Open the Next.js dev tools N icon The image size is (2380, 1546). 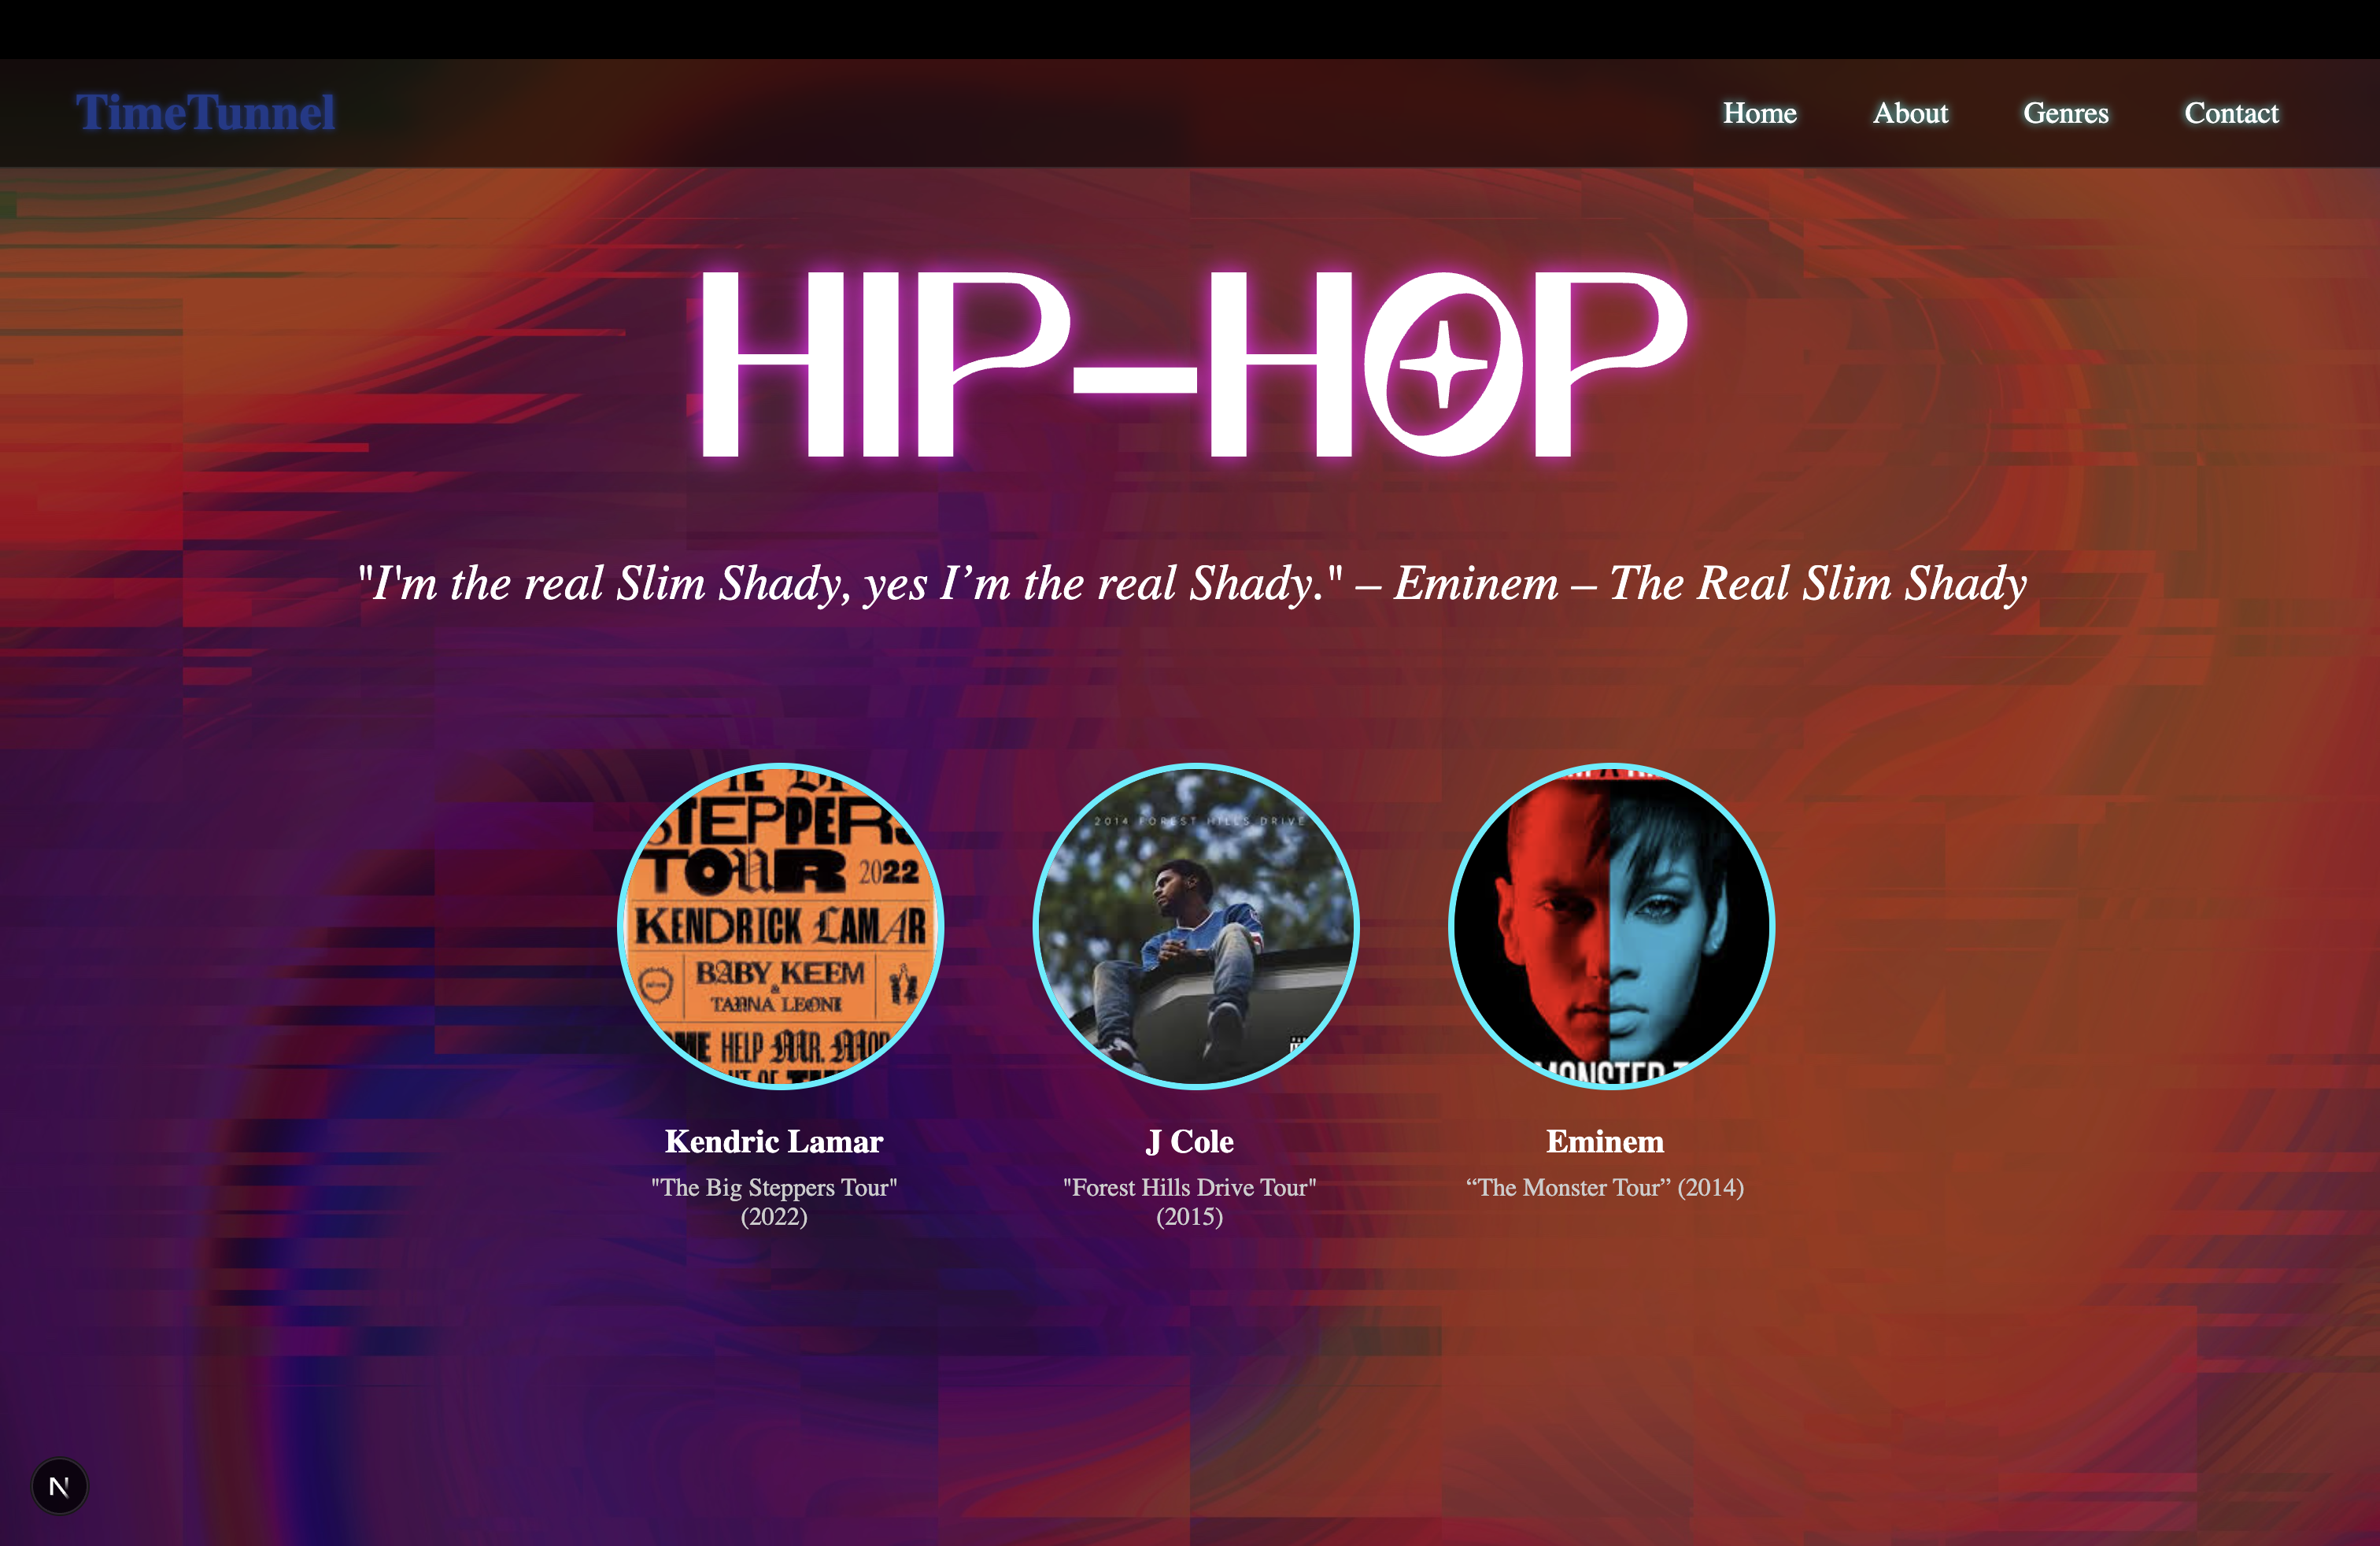click(59, 1486)
